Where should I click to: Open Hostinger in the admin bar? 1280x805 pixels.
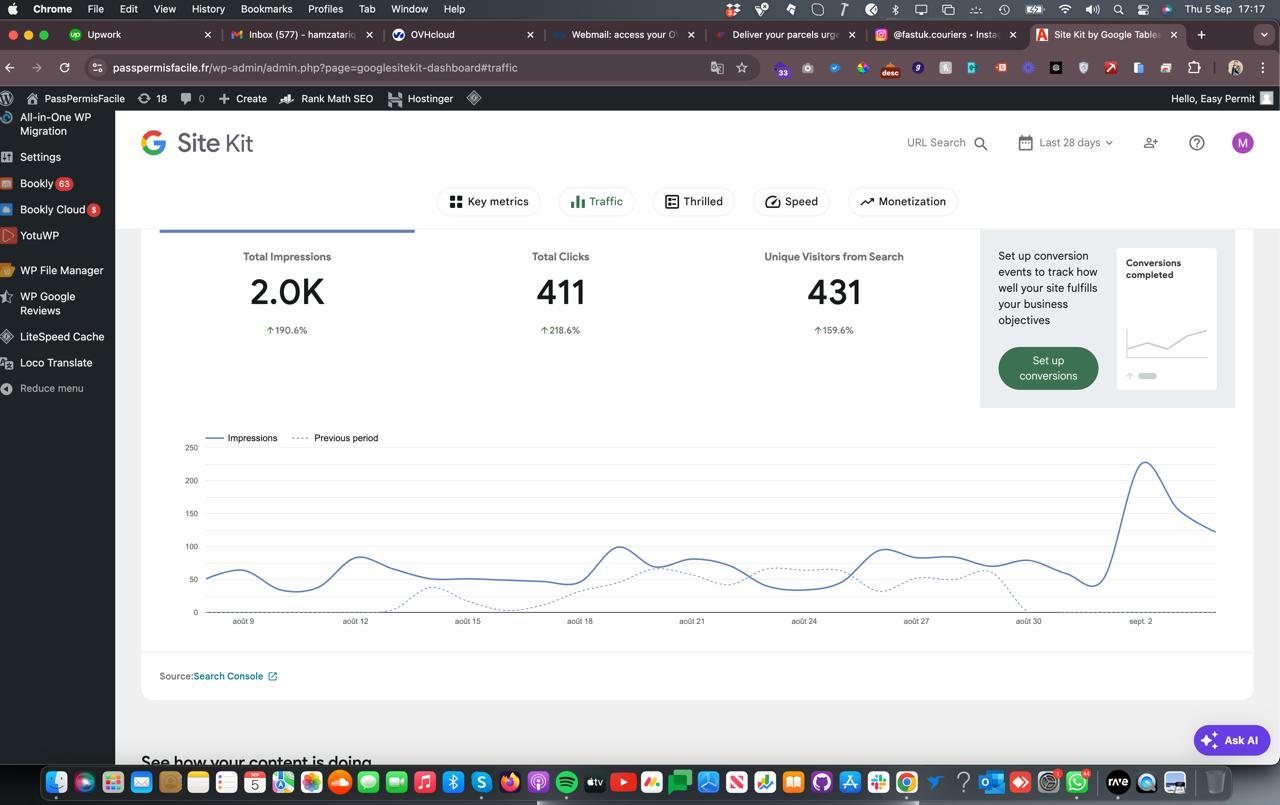[420, 99]
